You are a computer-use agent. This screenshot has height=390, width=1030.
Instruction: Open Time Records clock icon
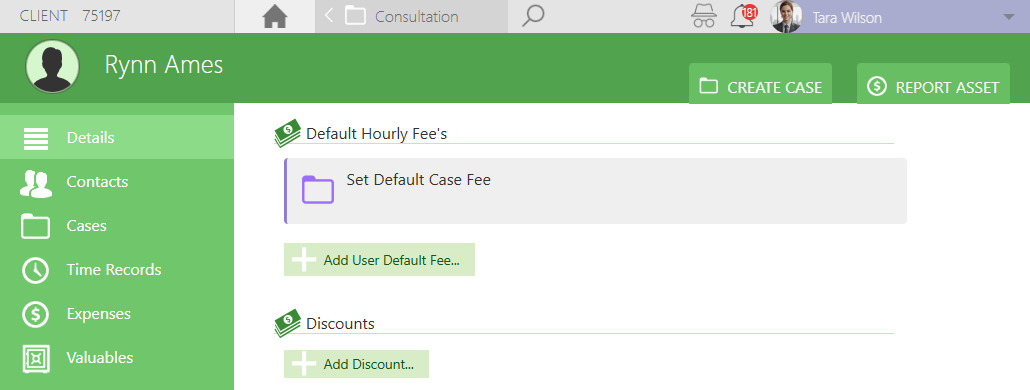[x=35, y=270]
